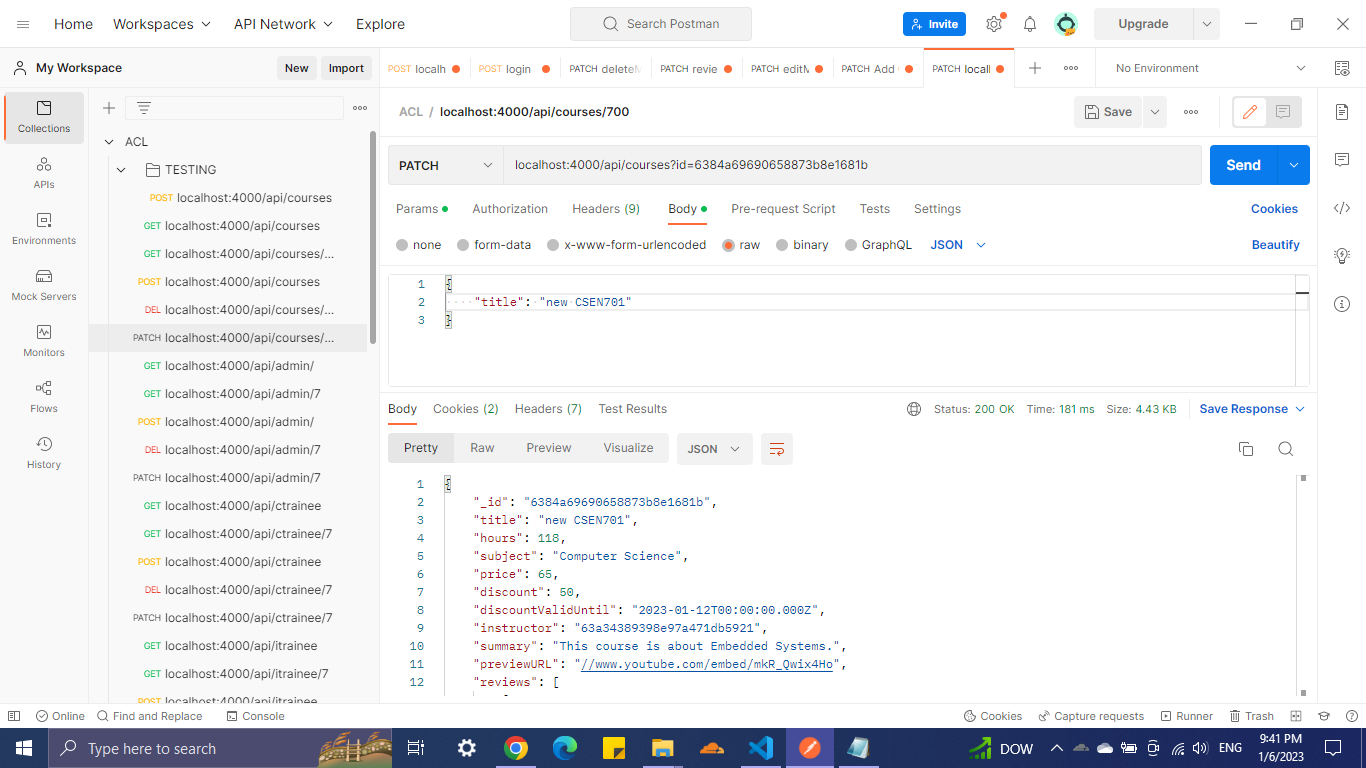This screenshot has width=1366, height=768.
Task: Click the Beautify link
Action: pyautogui.click(x=1275, y=244)
